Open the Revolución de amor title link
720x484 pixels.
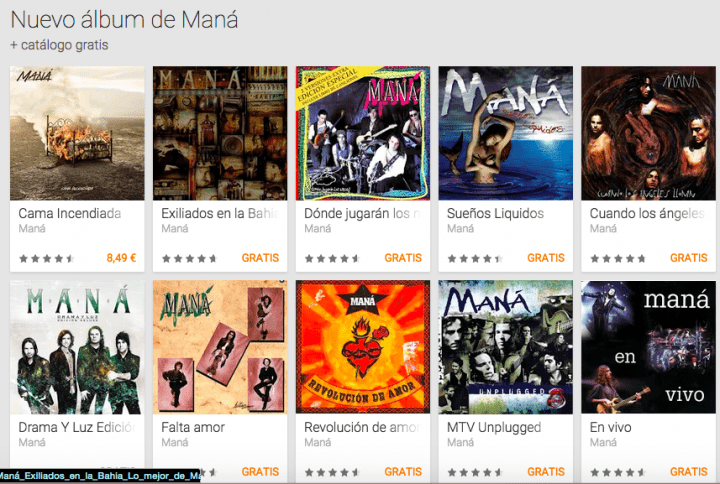coord(362,428)
